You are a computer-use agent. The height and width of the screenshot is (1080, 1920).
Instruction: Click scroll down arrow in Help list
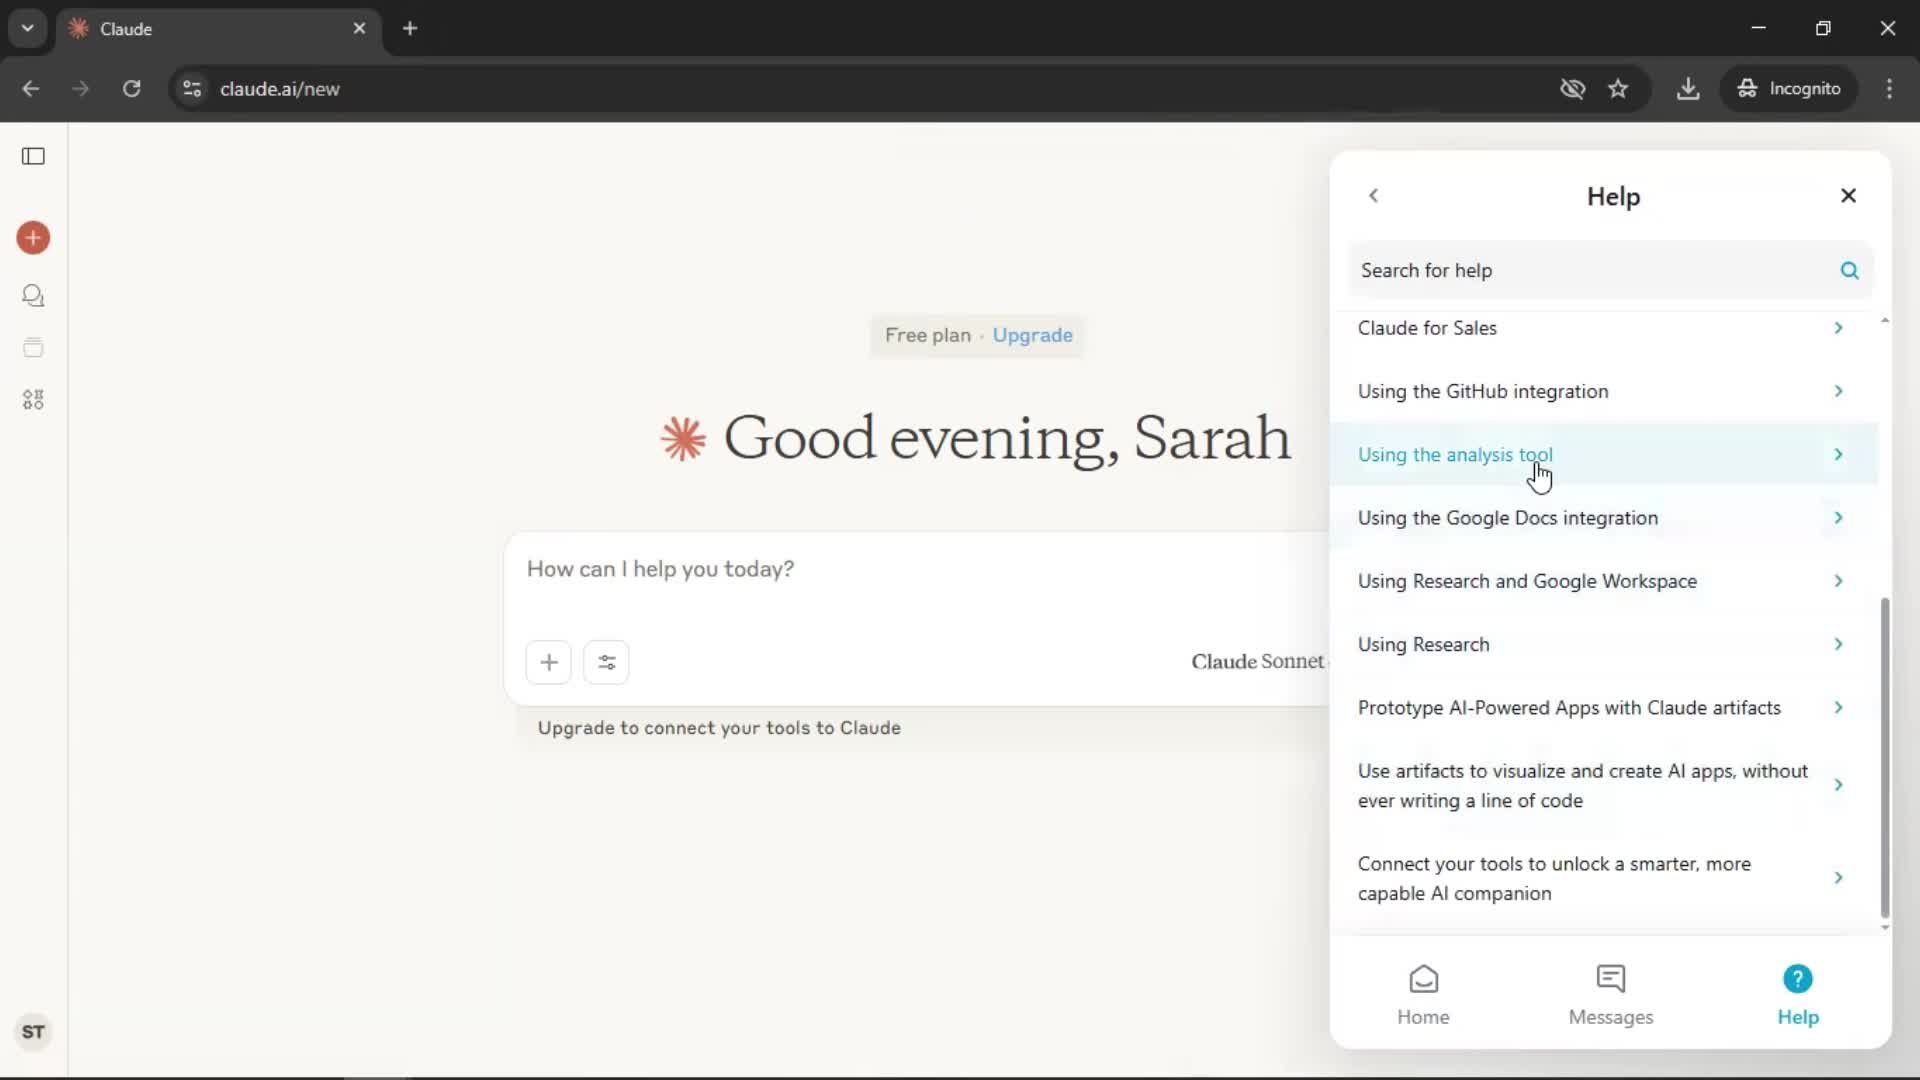(x=1885, y=928)
